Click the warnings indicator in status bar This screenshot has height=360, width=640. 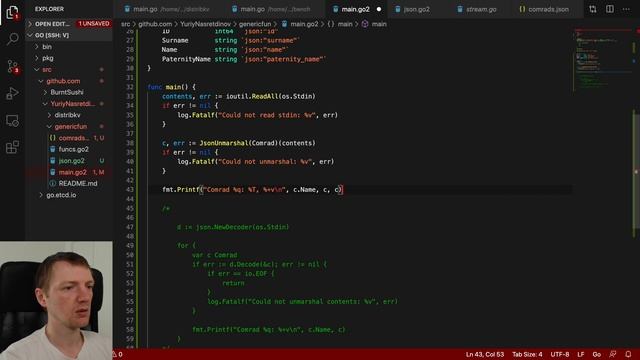[118, 354]
